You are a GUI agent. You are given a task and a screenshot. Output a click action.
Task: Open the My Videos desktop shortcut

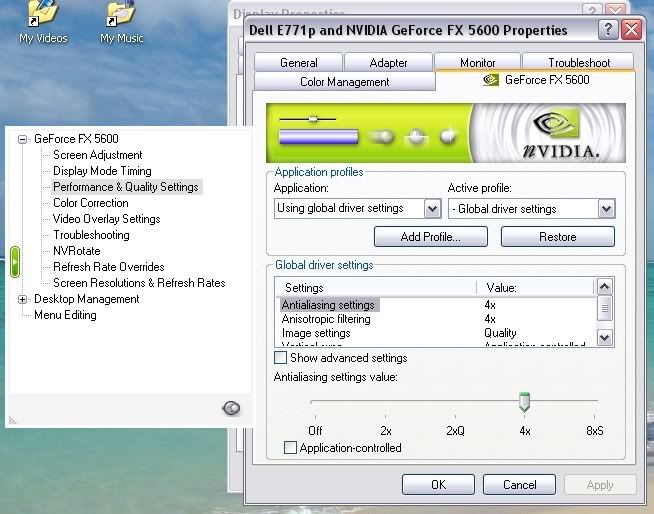tap(43, 17)
